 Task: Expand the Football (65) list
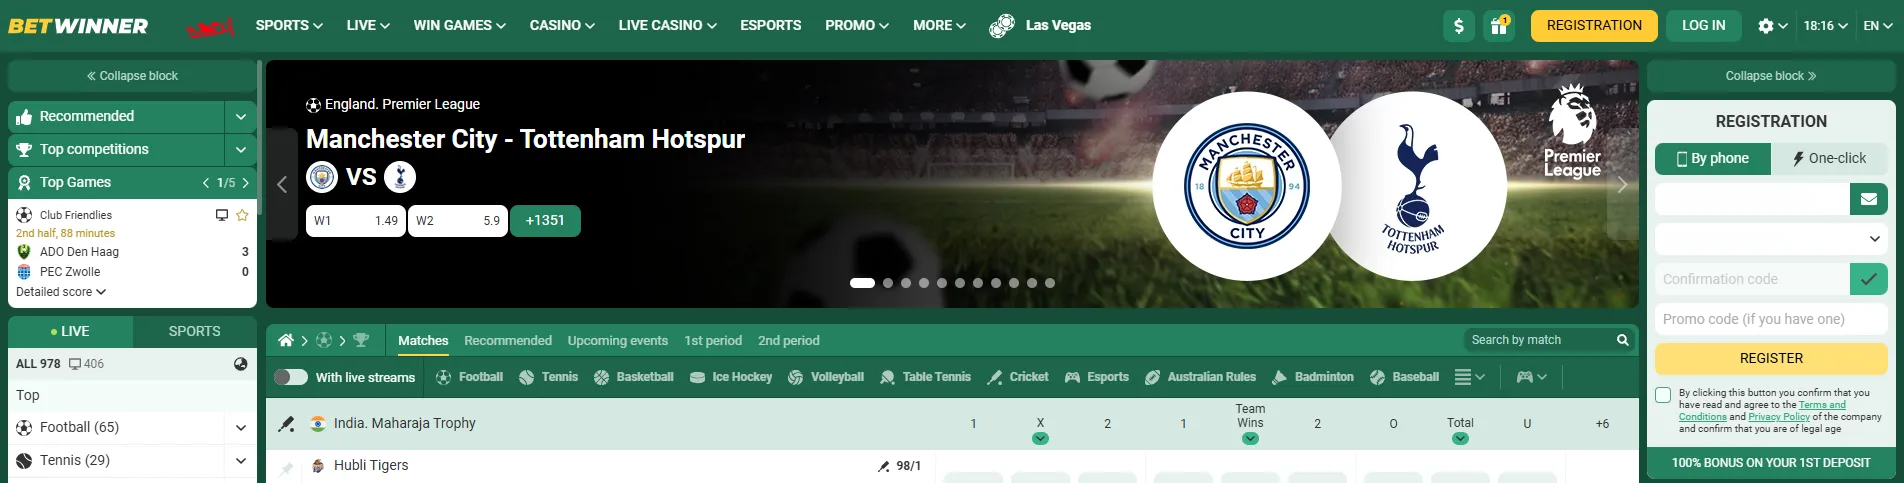[240, 428]
